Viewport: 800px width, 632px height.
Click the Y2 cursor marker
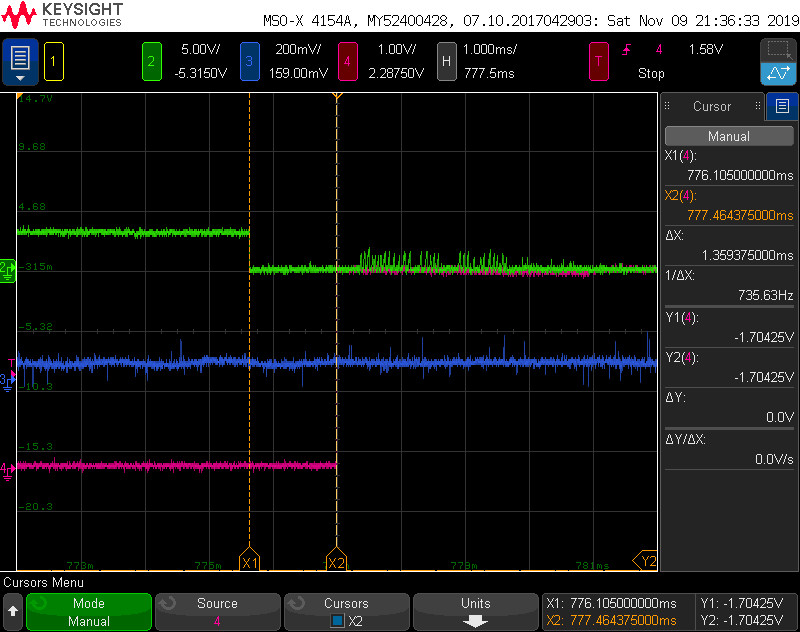649,562
